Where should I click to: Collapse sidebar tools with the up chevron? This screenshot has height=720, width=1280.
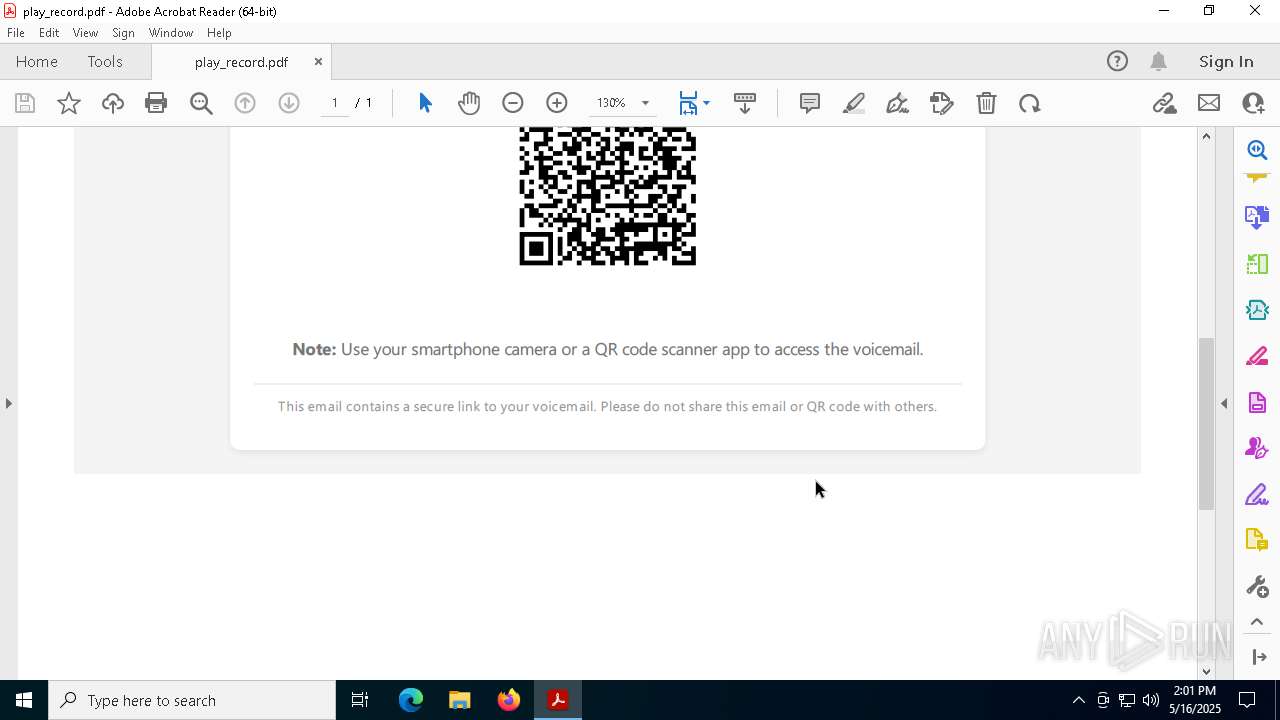coord(1257,622)
